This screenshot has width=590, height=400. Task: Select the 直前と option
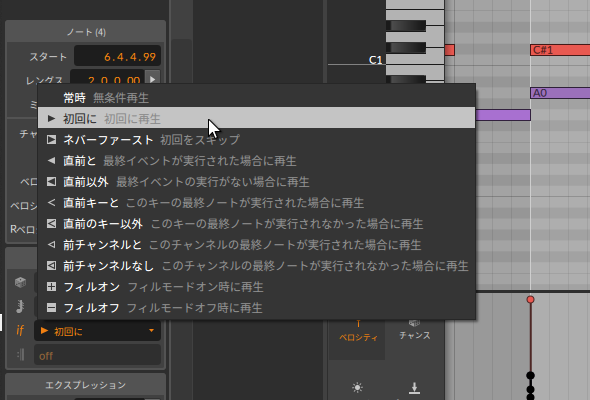pos(256,161)
